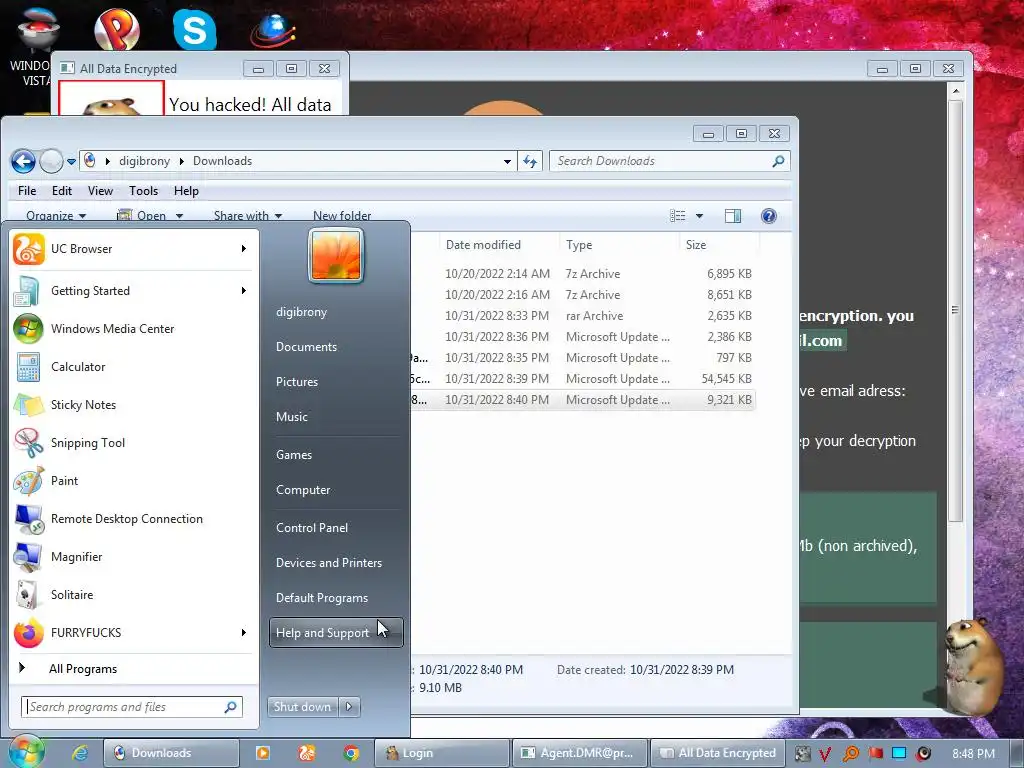1024x768 pixels.
Task: Click refresh button beside address bar
Action: (530, 161)
